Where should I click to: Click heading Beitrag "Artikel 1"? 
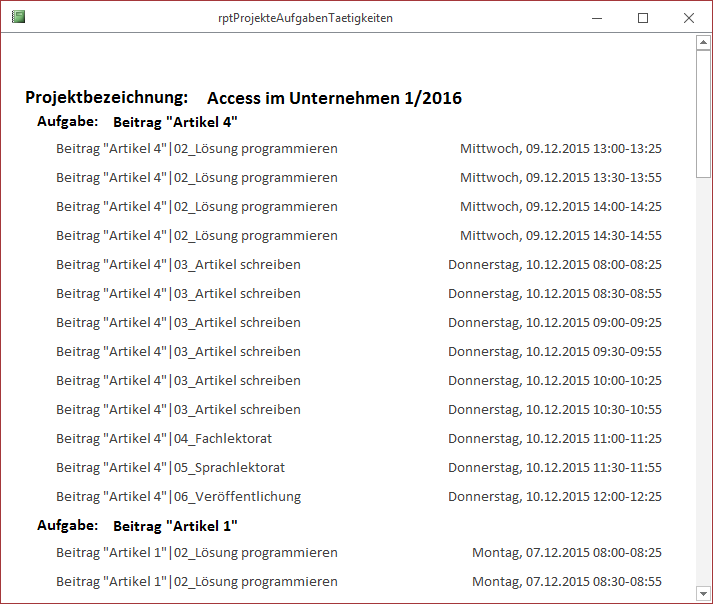176,526
